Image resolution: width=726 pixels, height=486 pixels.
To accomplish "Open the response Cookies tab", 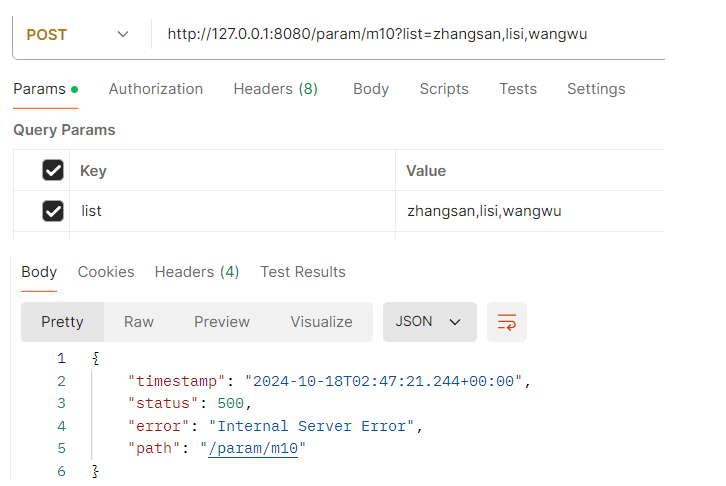I will 106,272.
